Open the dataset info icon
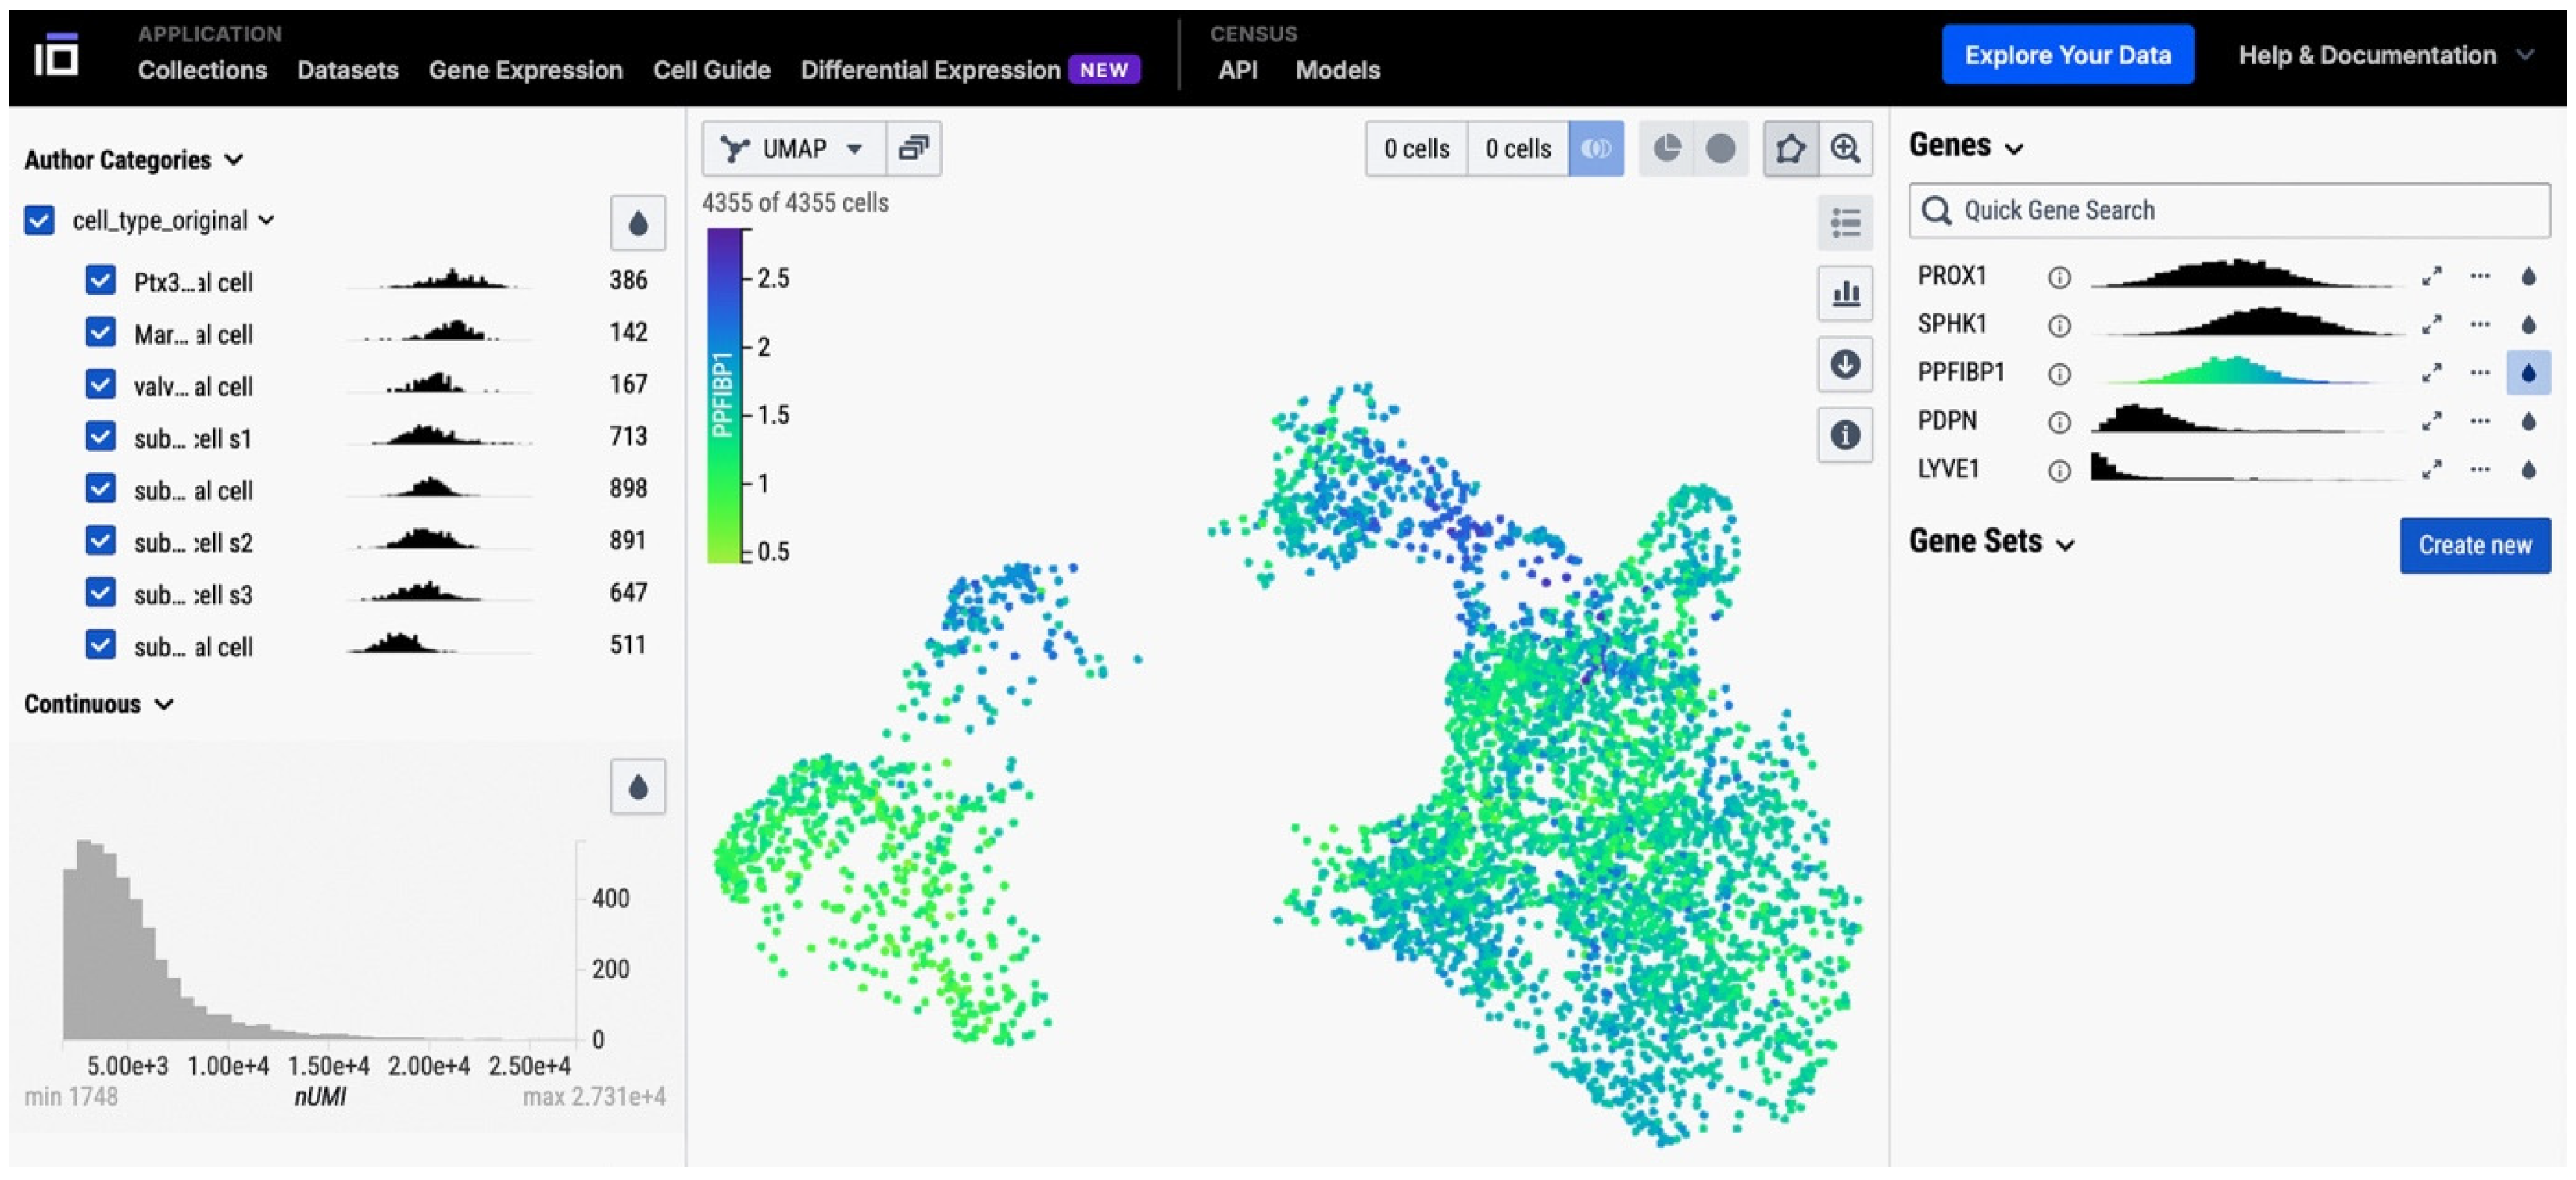 coord(1845,435)
